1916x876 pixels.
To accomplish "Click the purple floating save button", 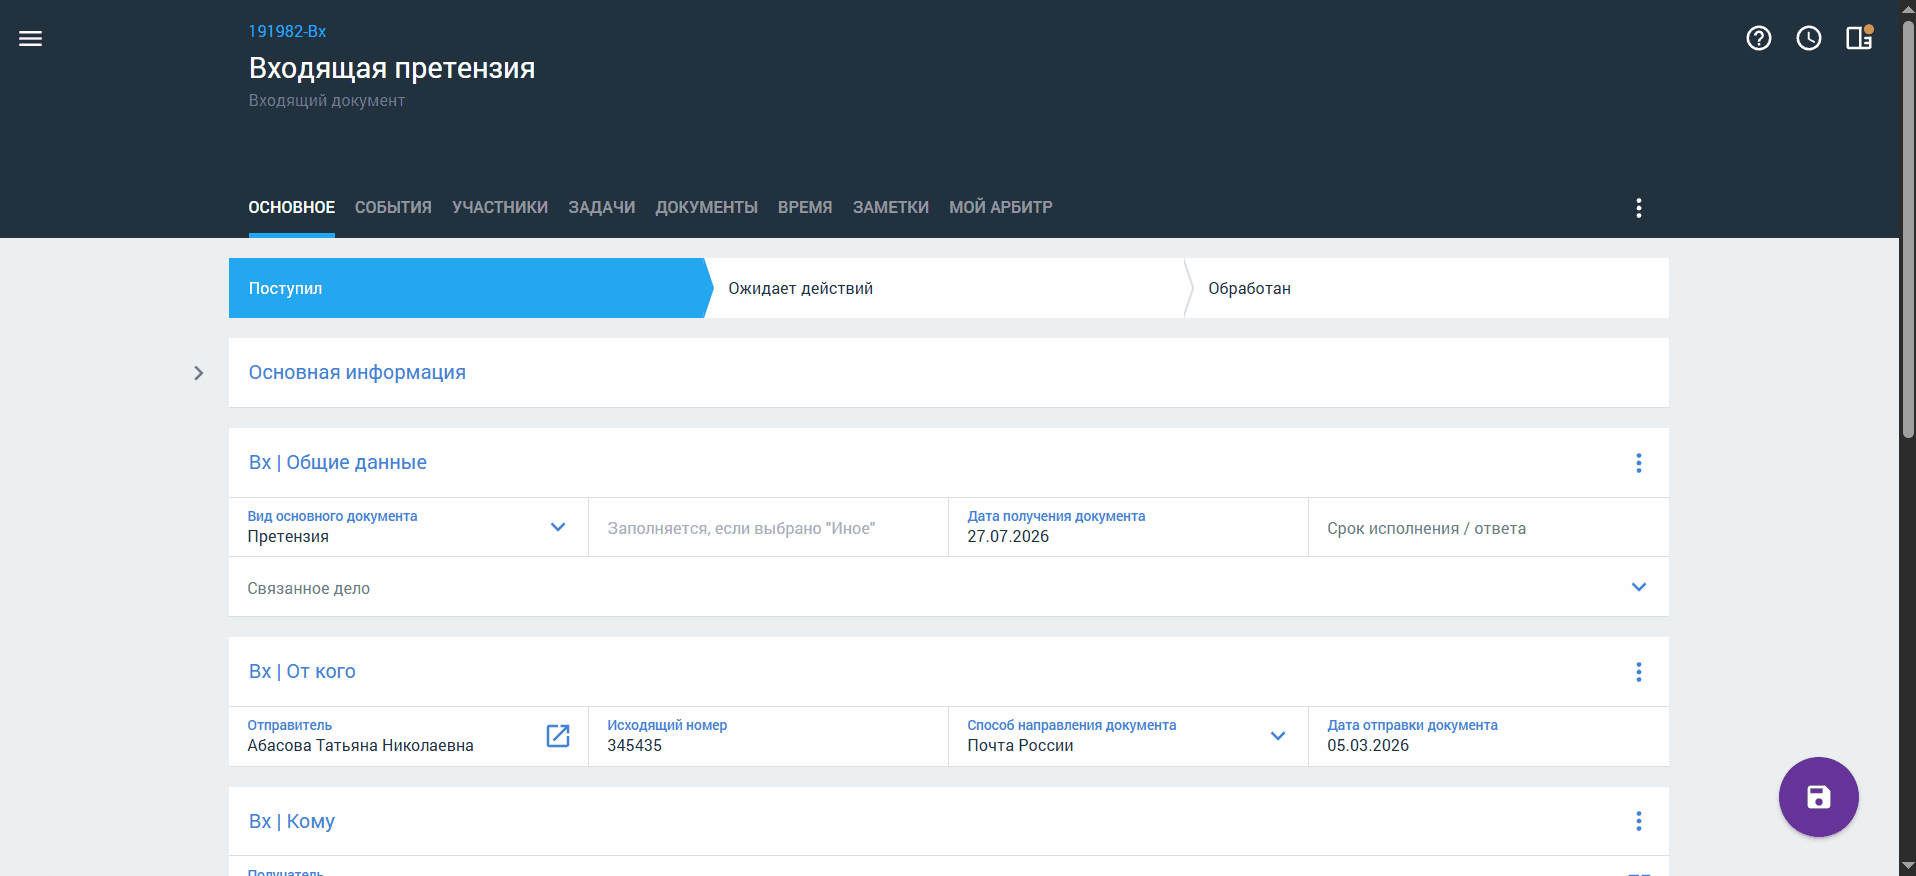I will pyautogui.click(x=1819, y=797).
